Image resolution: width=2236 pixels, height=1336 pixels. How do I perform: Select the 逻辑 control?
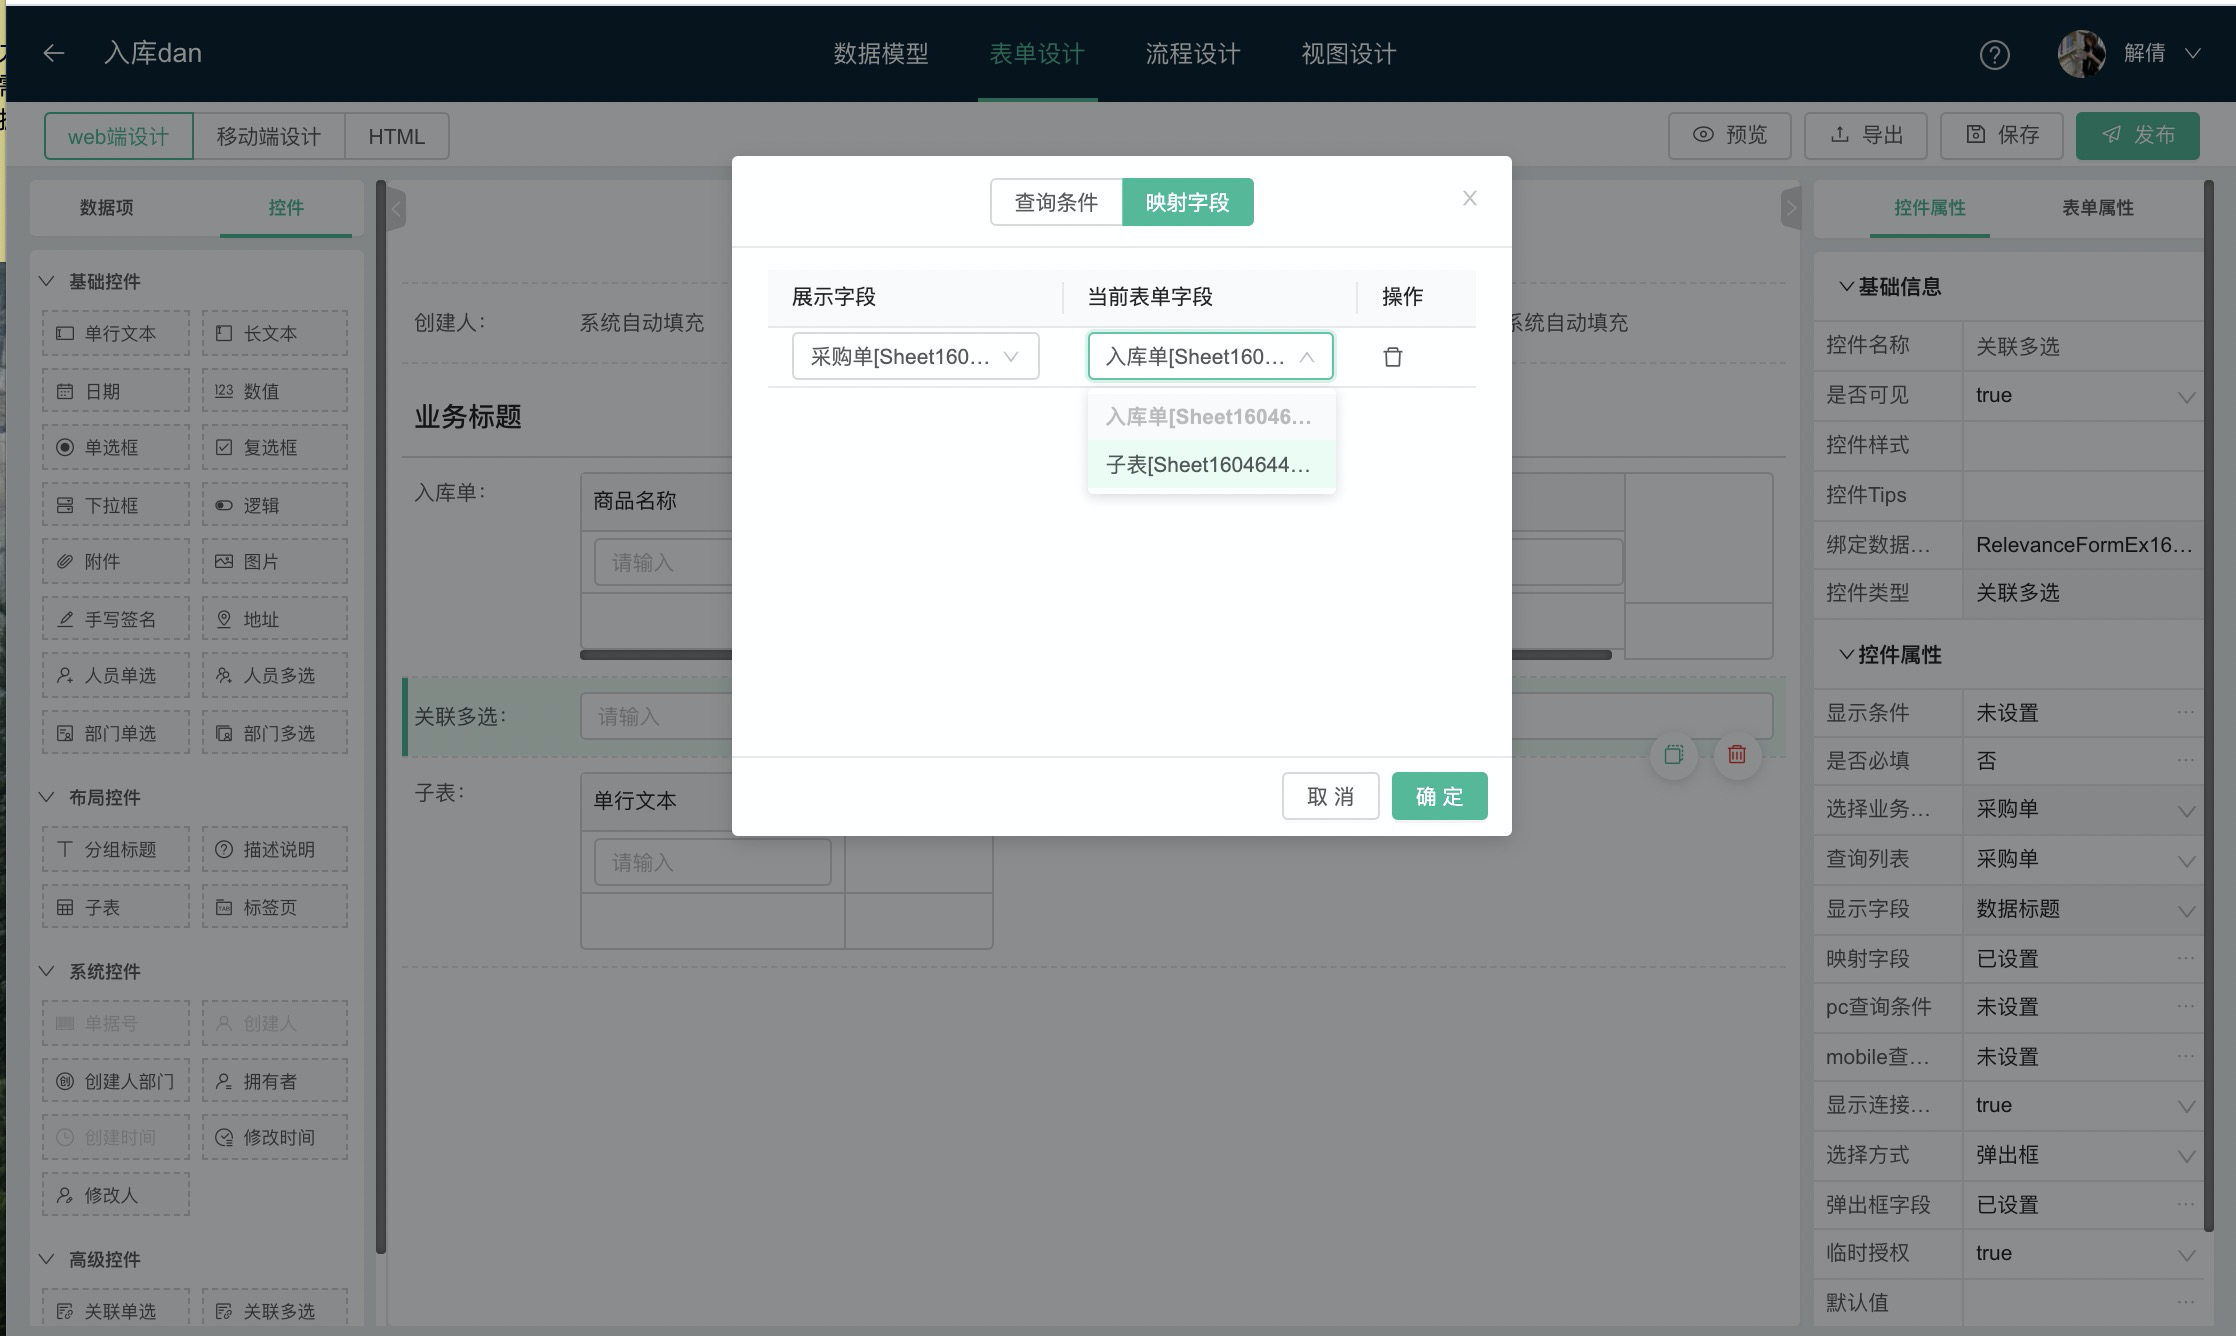(x=275, y=505)
